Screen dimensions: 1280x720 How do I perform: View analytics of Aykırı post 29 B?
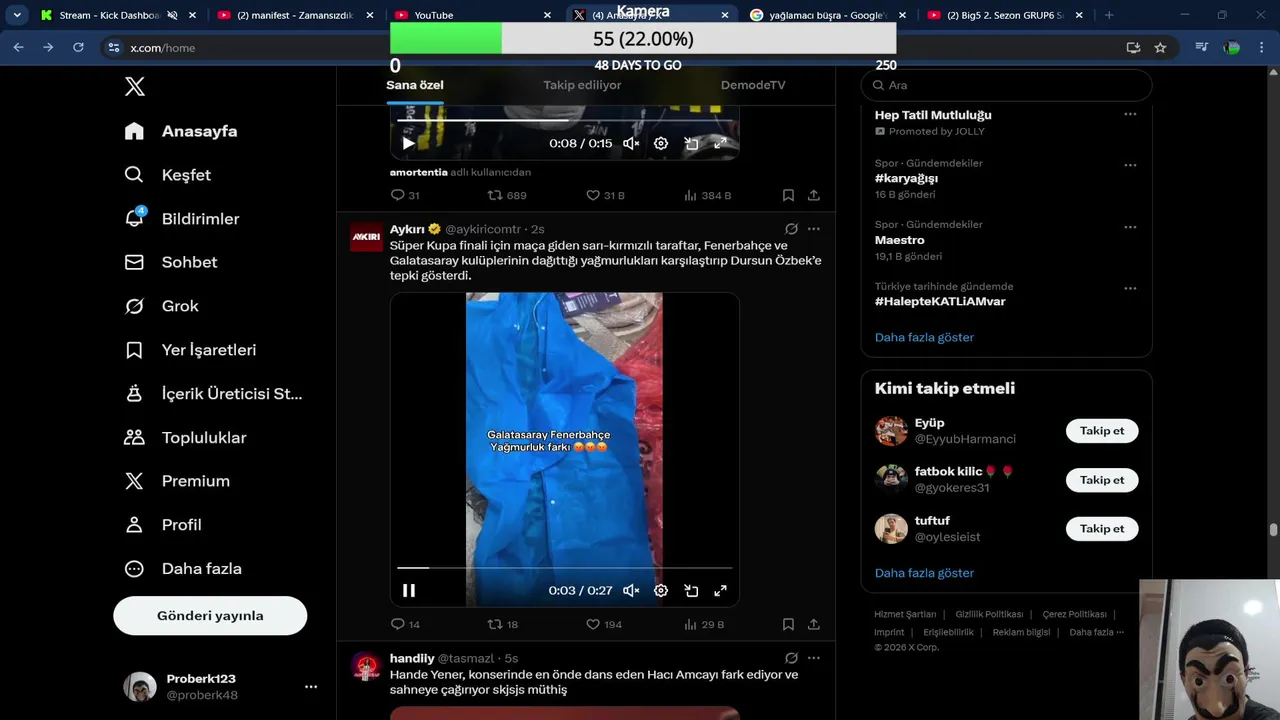point(704,624)
